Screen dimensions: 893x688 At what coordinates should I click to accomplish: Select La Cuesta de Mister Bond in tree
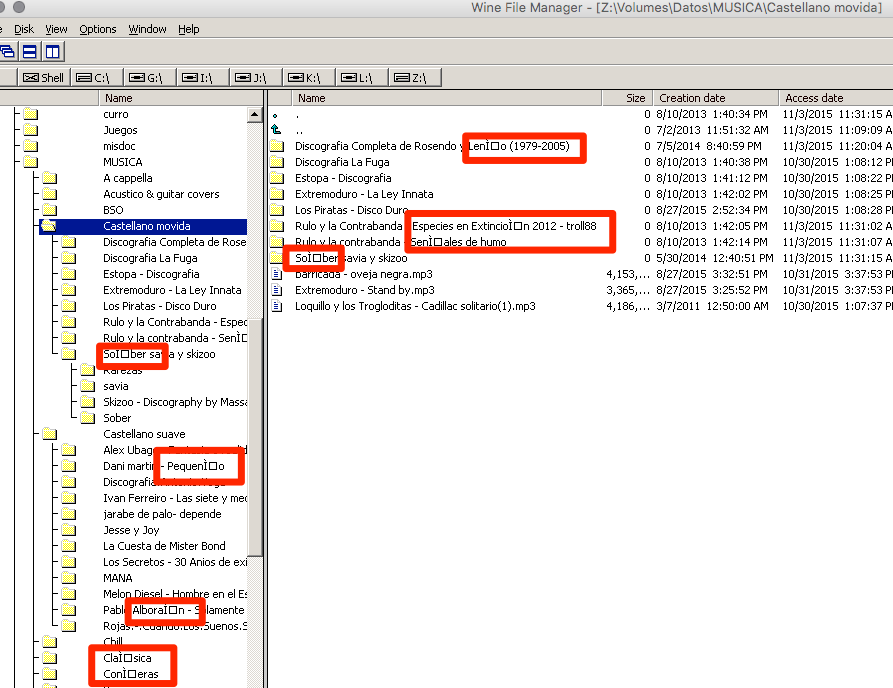tap(165, 546)
